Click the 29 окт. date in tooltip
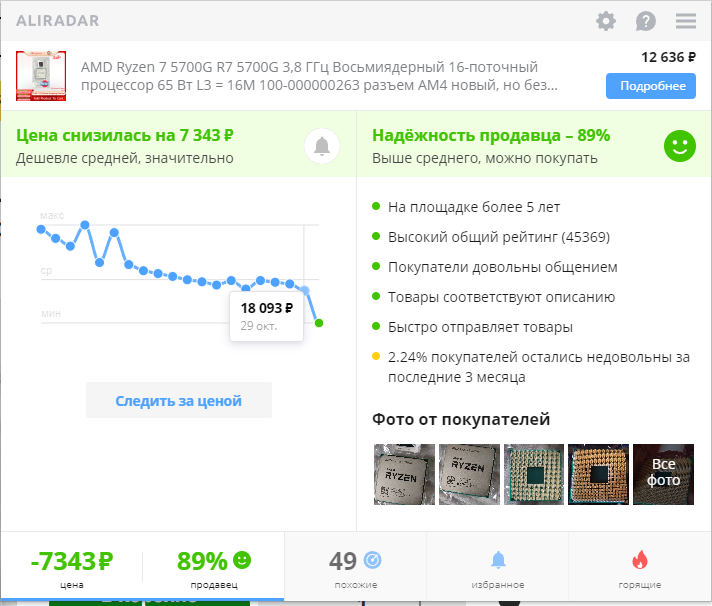The width and height of the screenshot is (712, 606). [259, 326]
